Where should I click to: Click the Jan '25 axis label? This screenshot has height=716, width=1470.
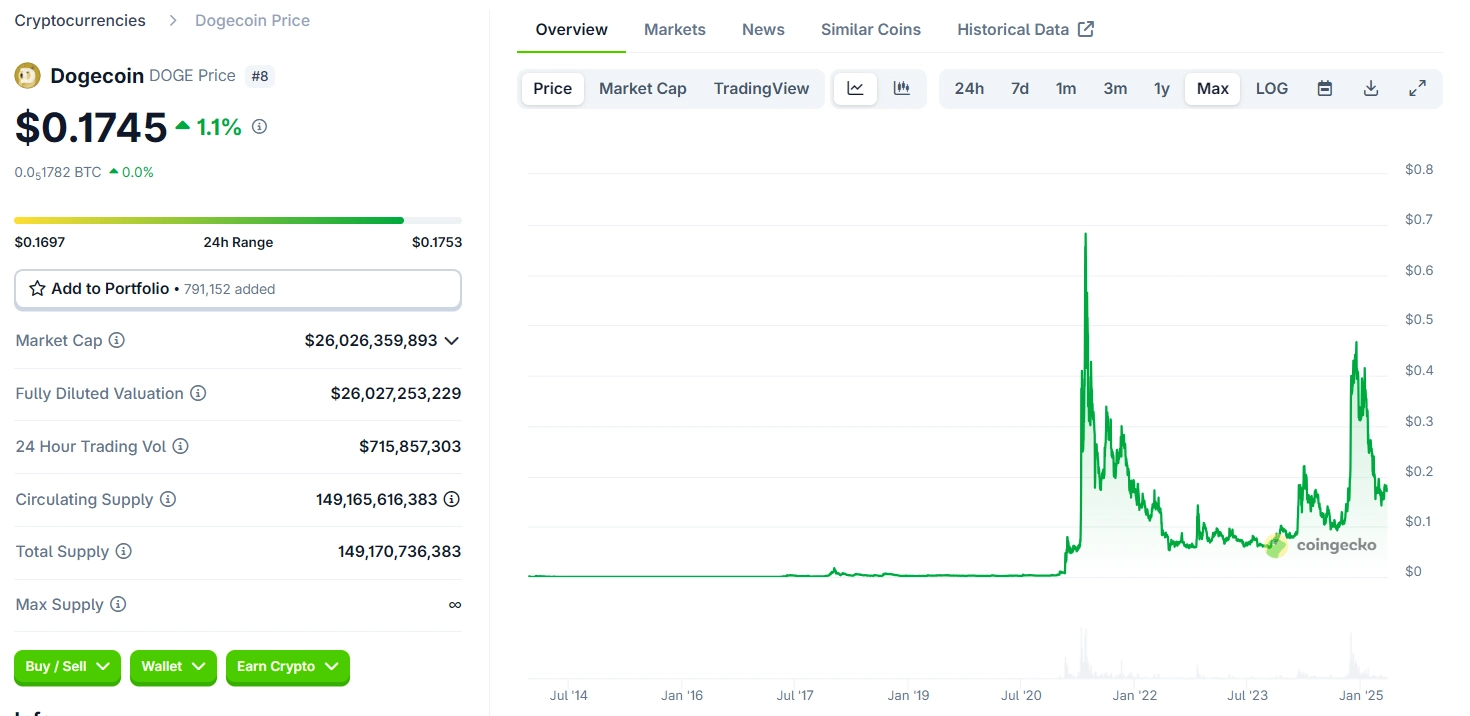point(1362,695)
